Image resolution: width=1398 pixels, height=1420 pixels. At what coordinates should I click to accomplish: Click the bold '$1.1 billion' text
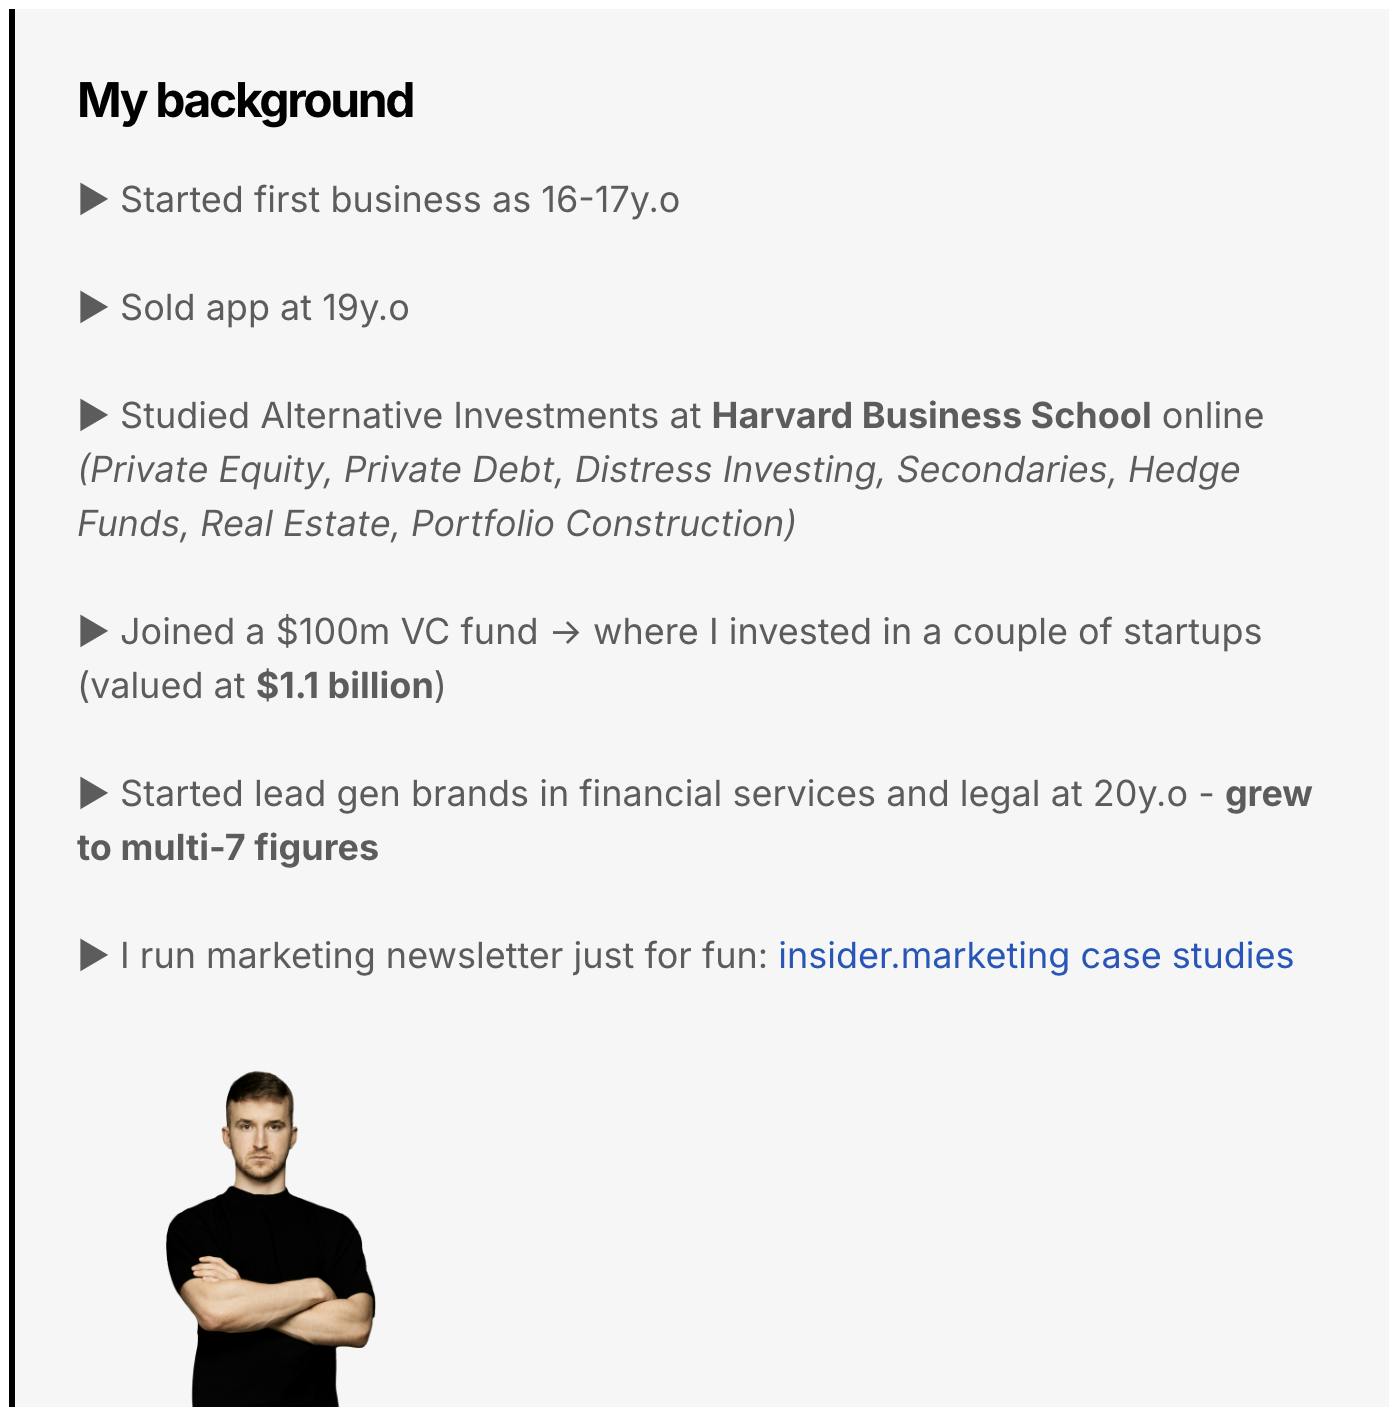click(345, 686)
